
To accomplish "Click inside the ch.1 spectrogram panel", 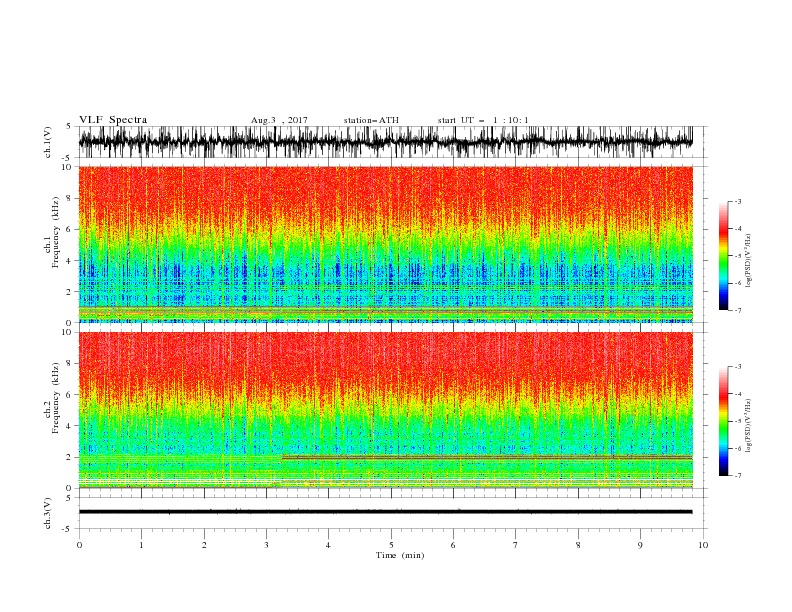I will [386, 244].
